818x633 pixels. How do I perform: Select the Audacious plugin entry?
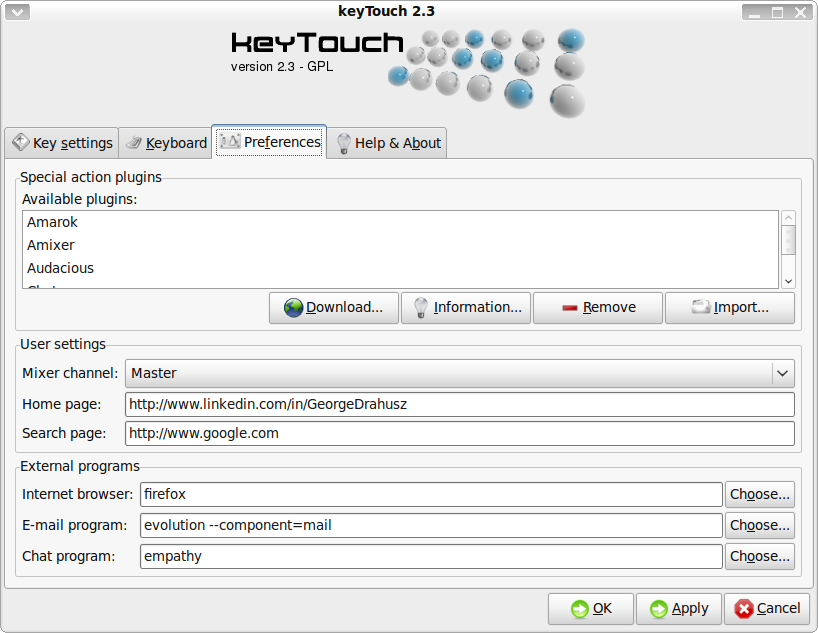(60, 268)
